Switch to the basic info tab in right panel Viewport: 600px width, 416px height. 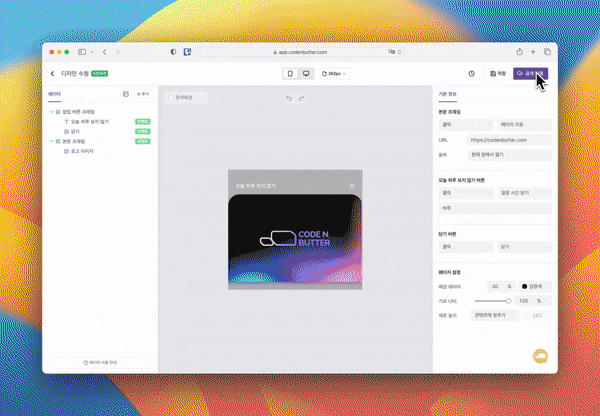(x=447, y=94)
